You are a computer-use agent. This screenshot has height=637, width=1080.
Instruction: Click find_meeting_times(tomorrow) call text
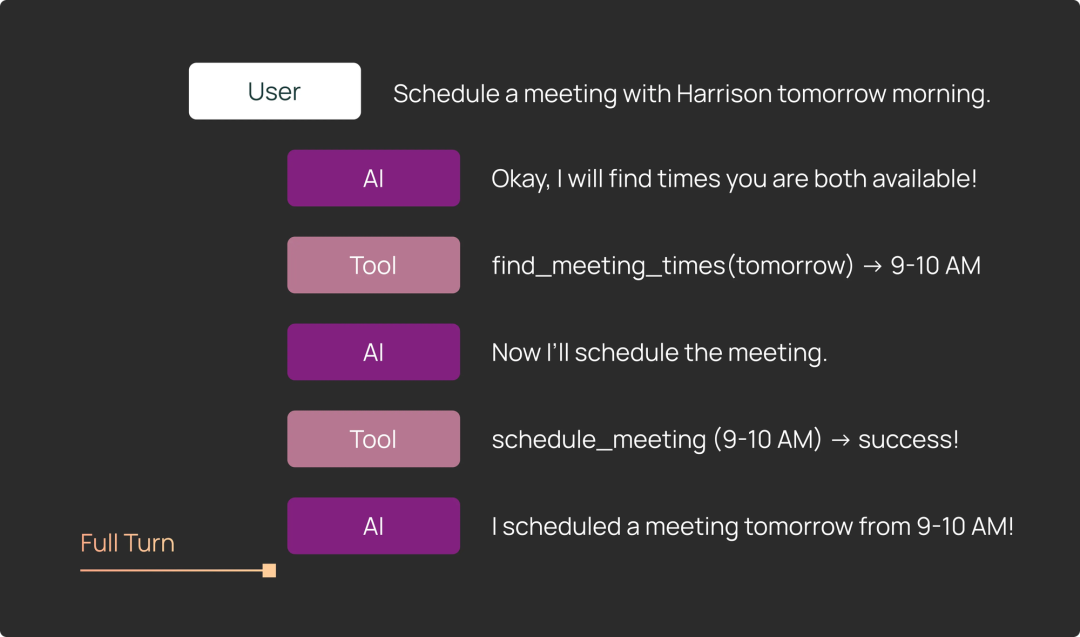(672, 266)
